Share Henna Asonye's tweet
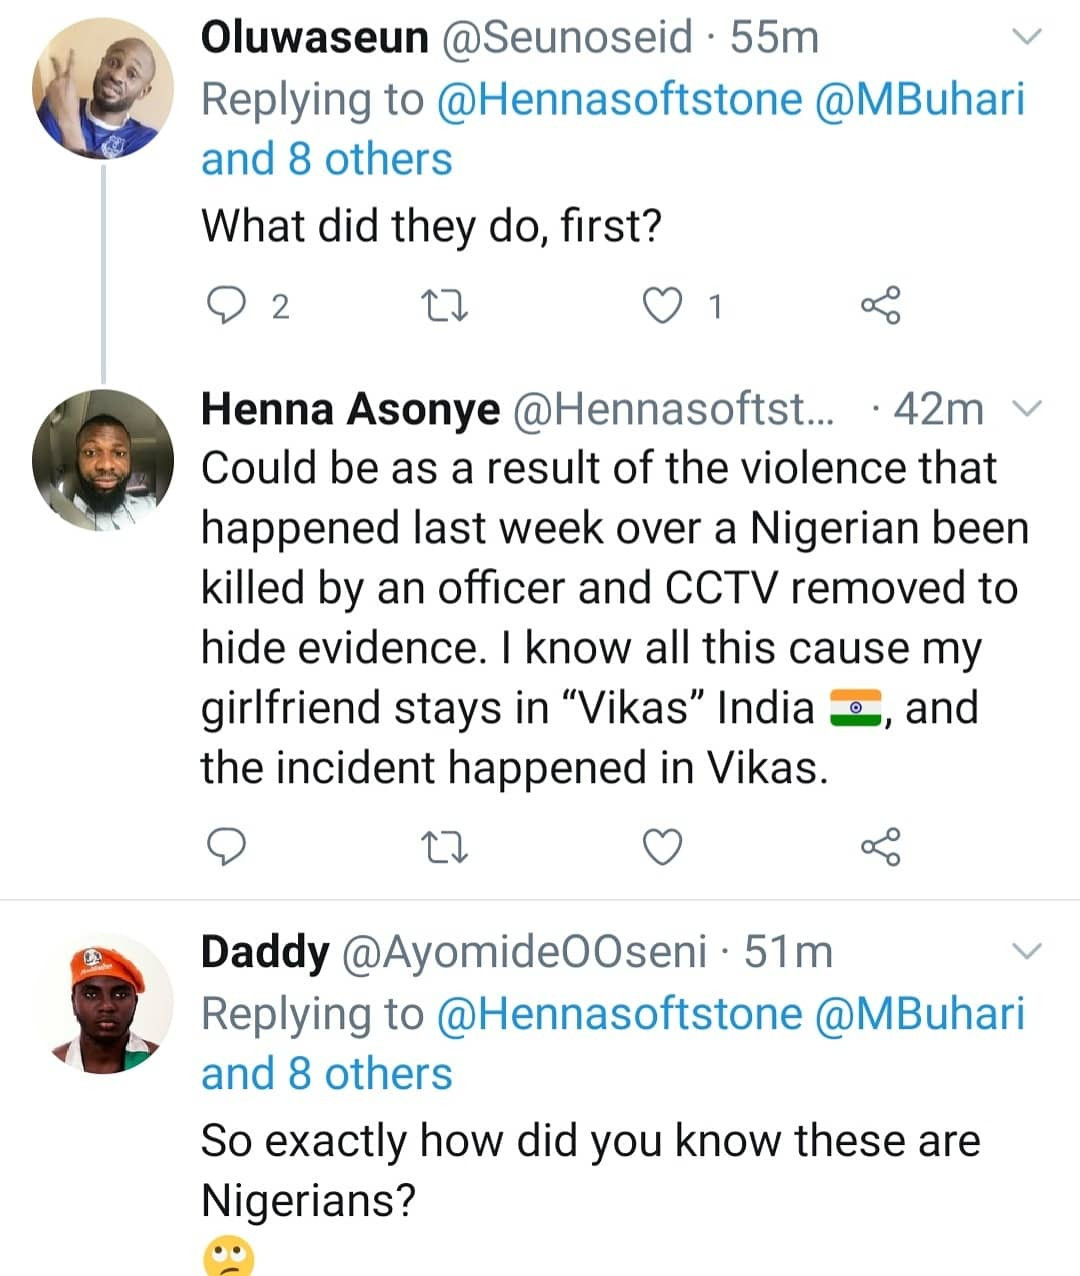The image size is (1080, 1276). pyautogui.click(x=881, y=848)
